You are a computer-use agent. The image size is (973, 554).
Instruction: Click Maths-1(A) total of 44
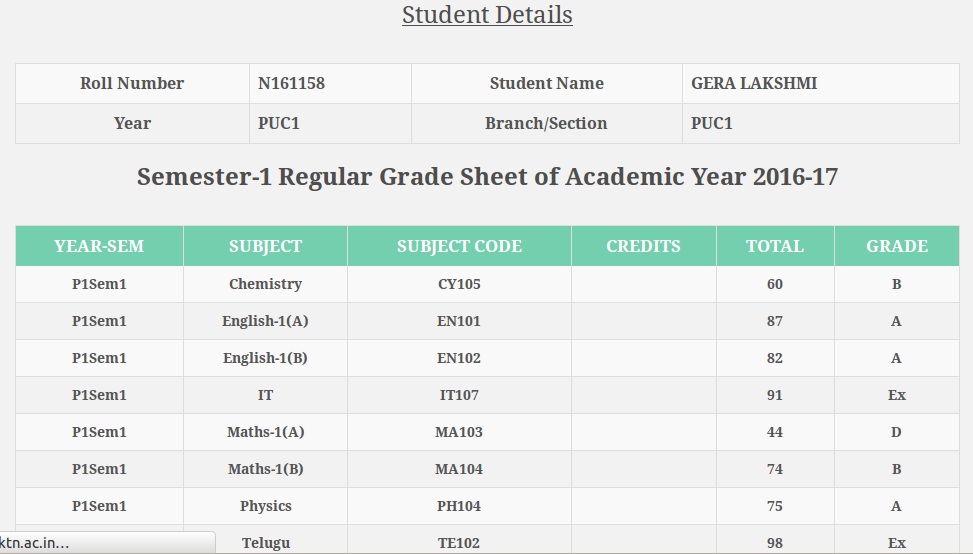tap(775, 432)
